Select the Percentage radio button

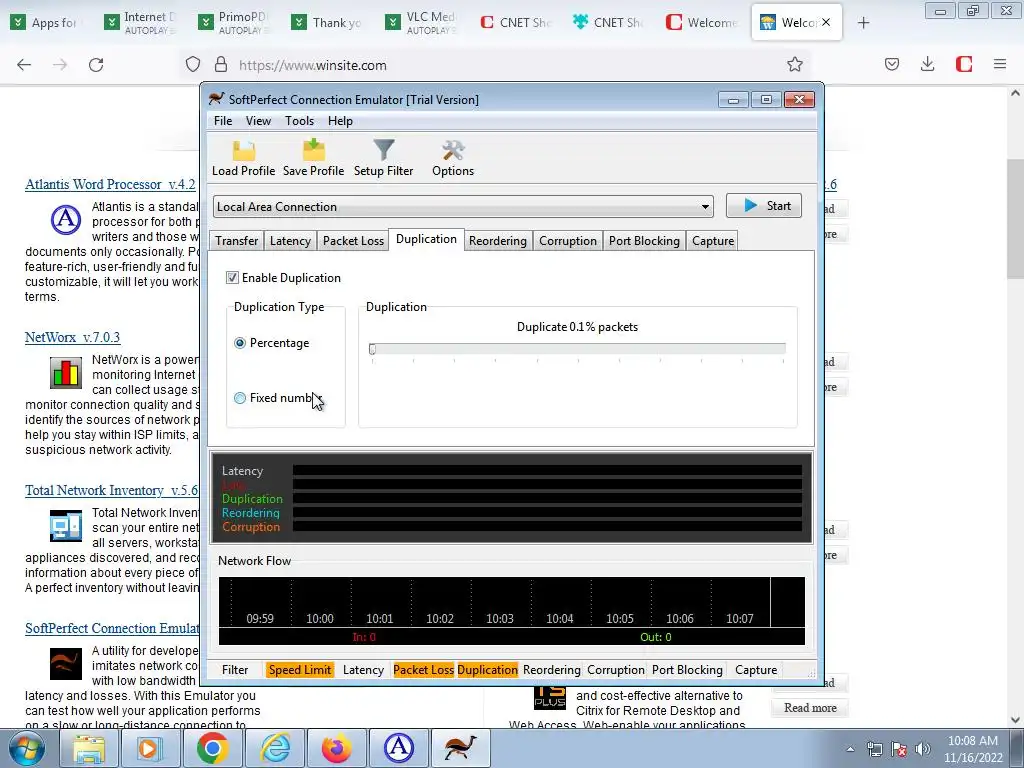(240, 343)
